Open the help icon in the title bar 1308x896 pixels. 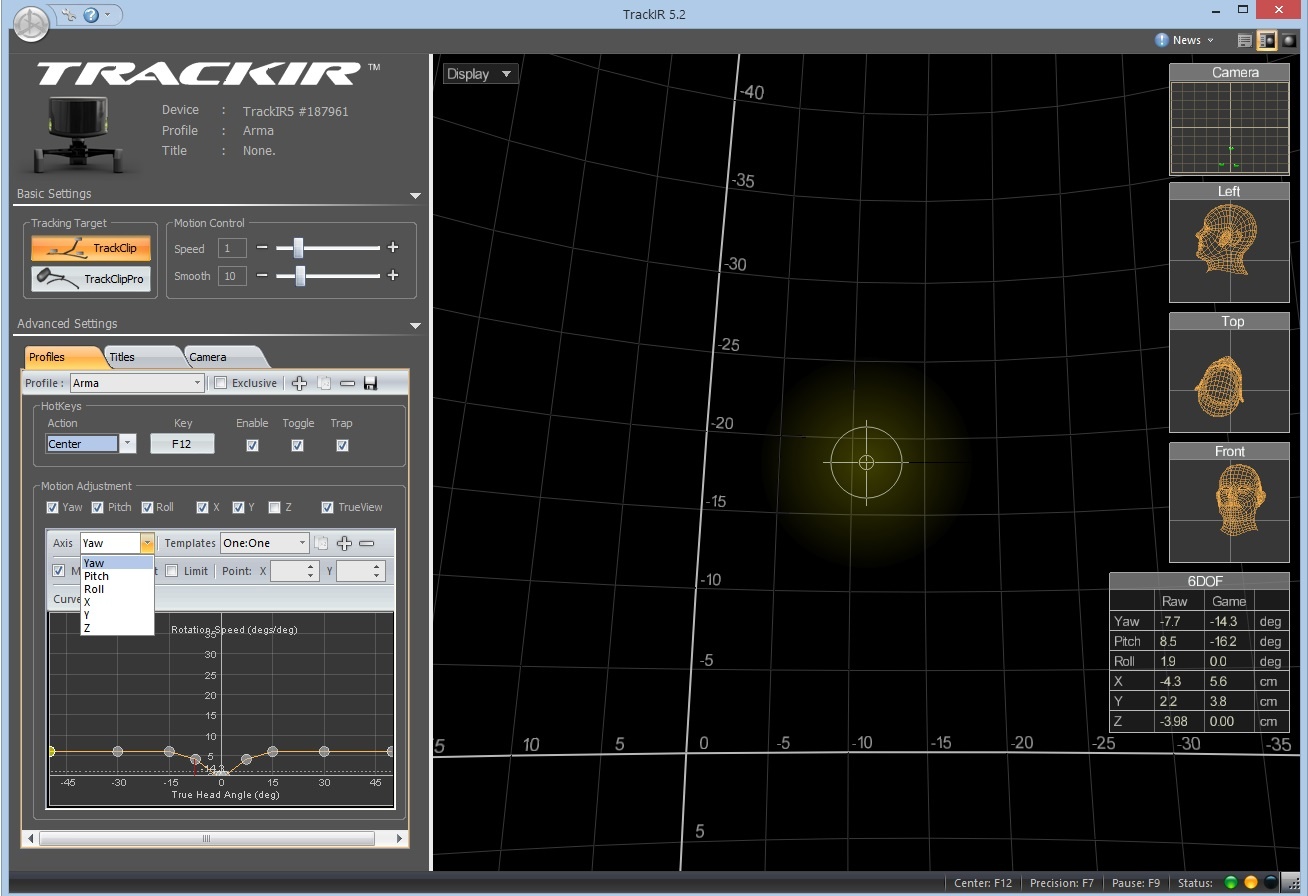[x=91, y=15]
